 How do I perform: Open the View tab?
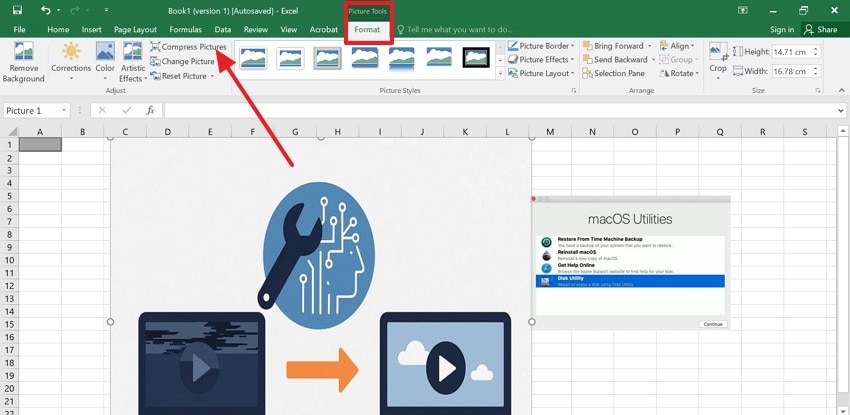[x=289, y=29]
